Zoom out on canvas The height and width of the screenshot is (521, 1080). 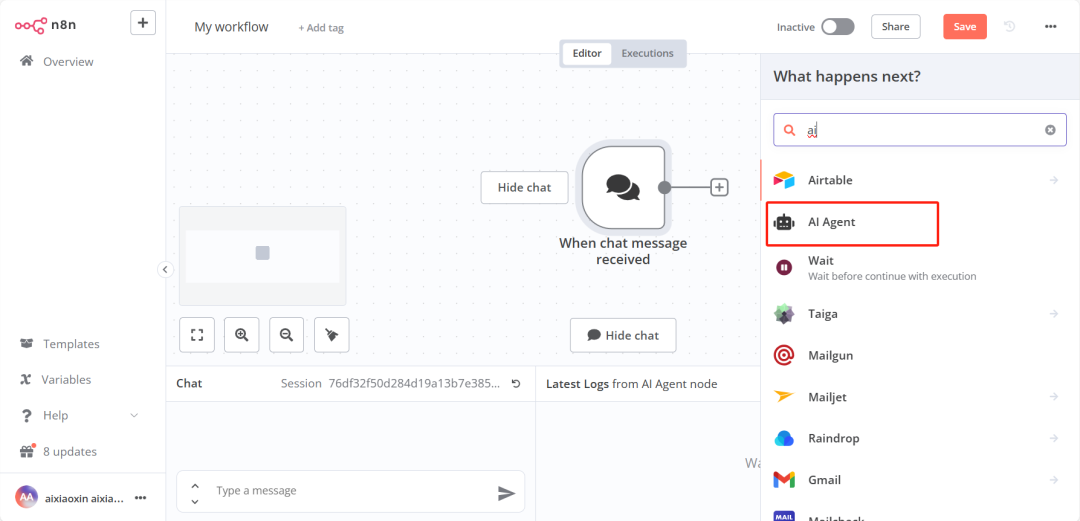(287, 335)
